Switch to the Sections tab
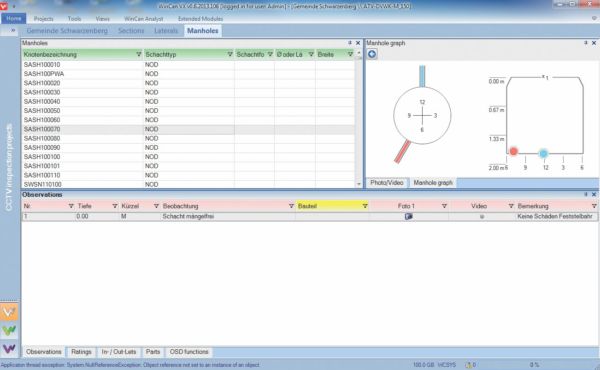Screen dimensions: 600x370 (x=131, y=31)
